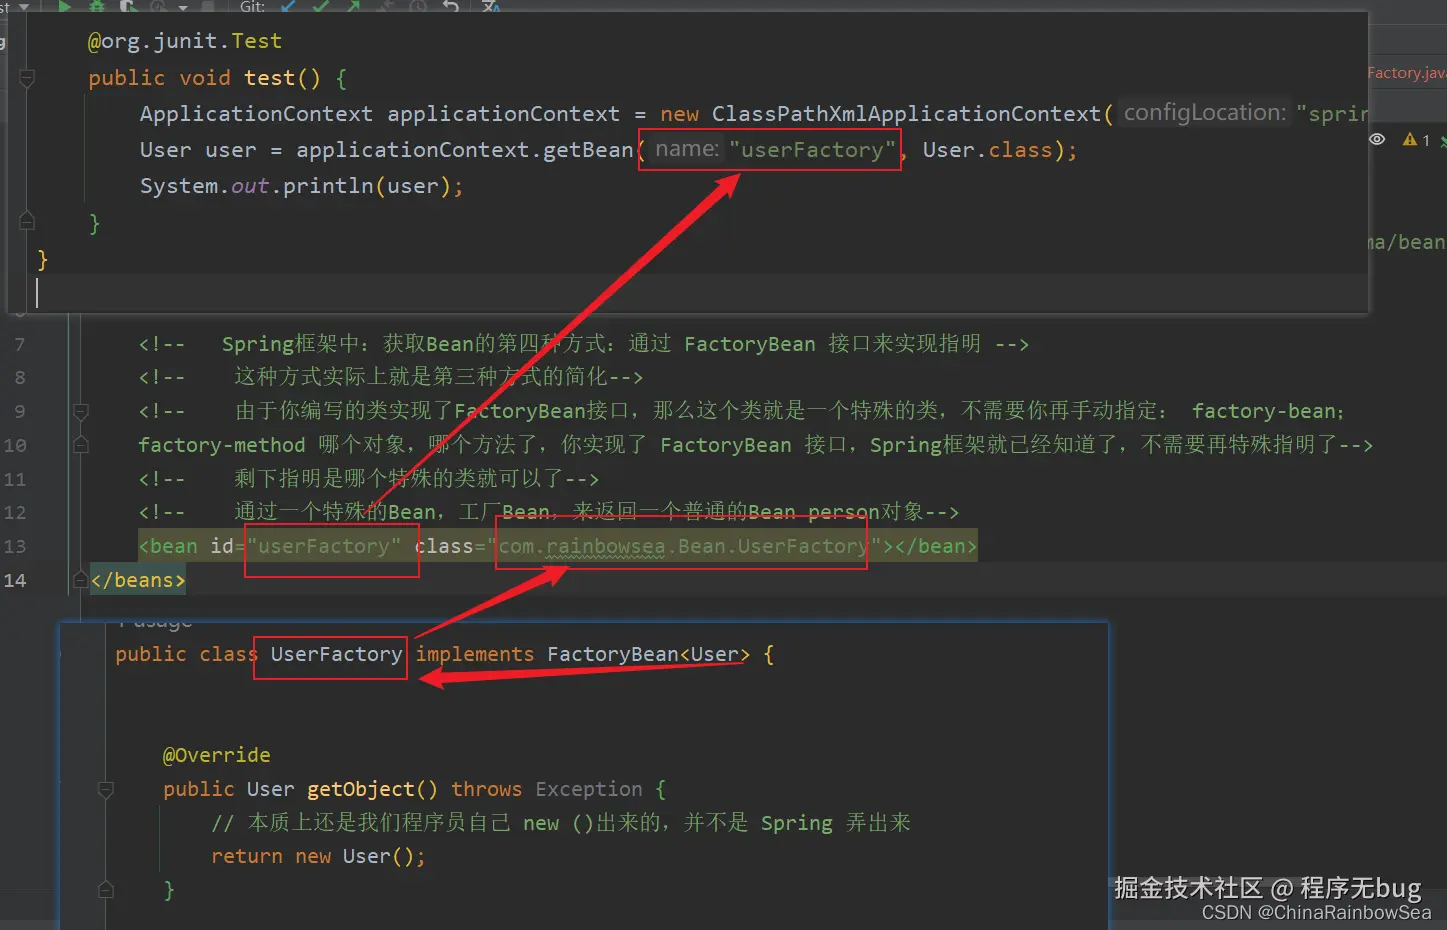Click the Git commit green checkmark
Viewport: 1447px width, 930px height.
pos(321,6)
